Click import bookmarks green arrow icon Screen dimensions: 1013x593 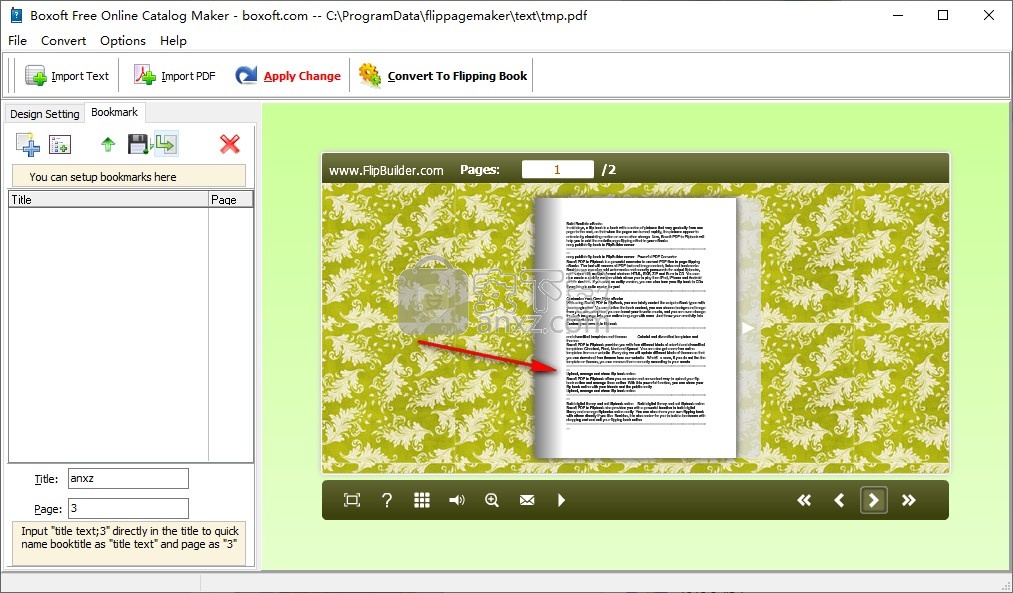pyautogui.click(x=166, y=144)
